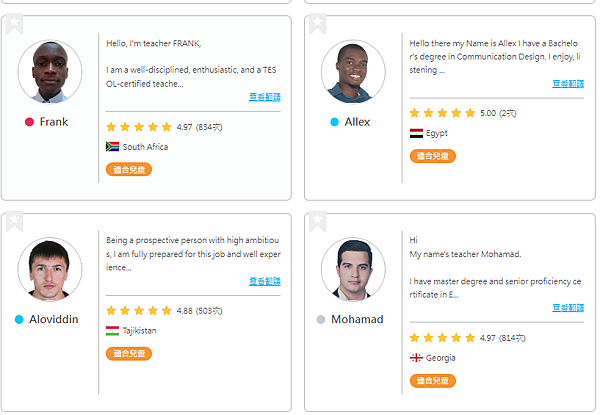
Task: Click the Georgia flag icon
Action: [416, 357]
